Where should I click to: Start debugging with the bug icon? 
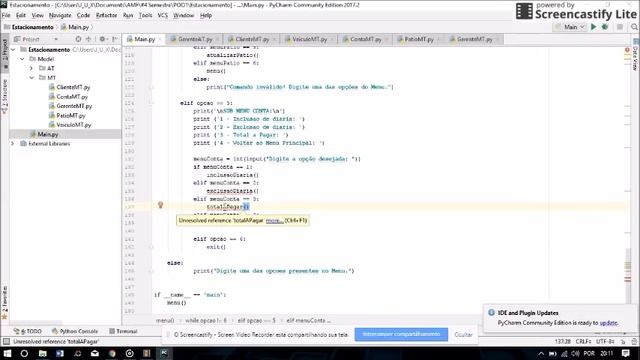pos(605,27)
